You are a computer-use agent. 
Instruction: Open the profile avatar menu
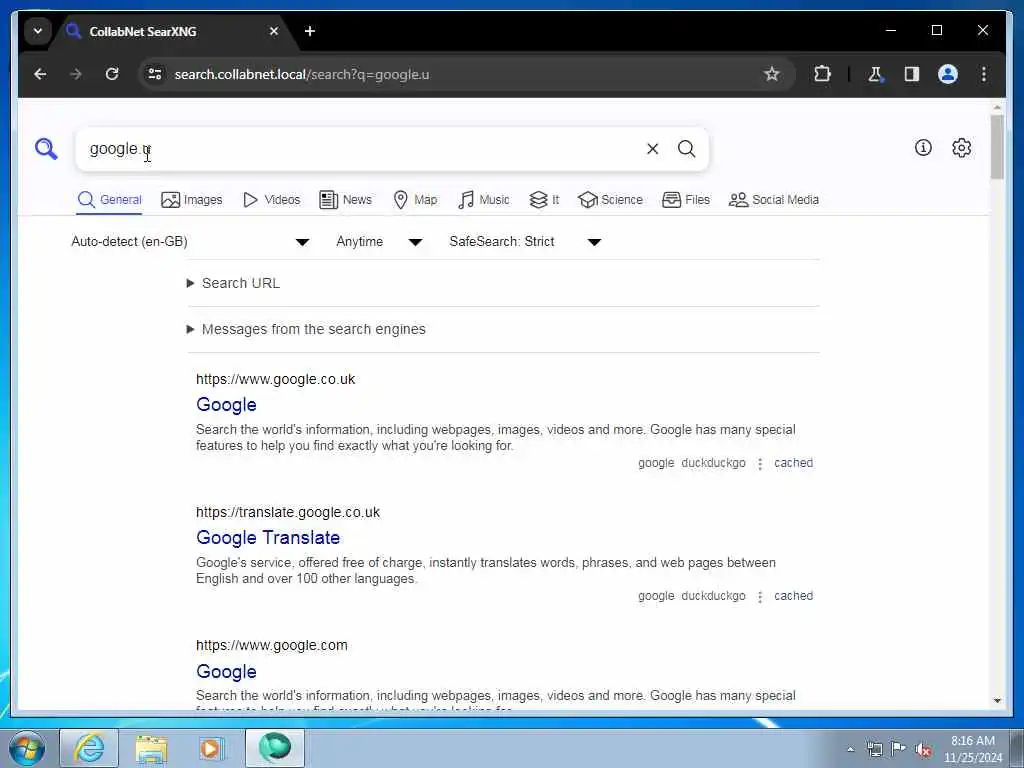948,74
